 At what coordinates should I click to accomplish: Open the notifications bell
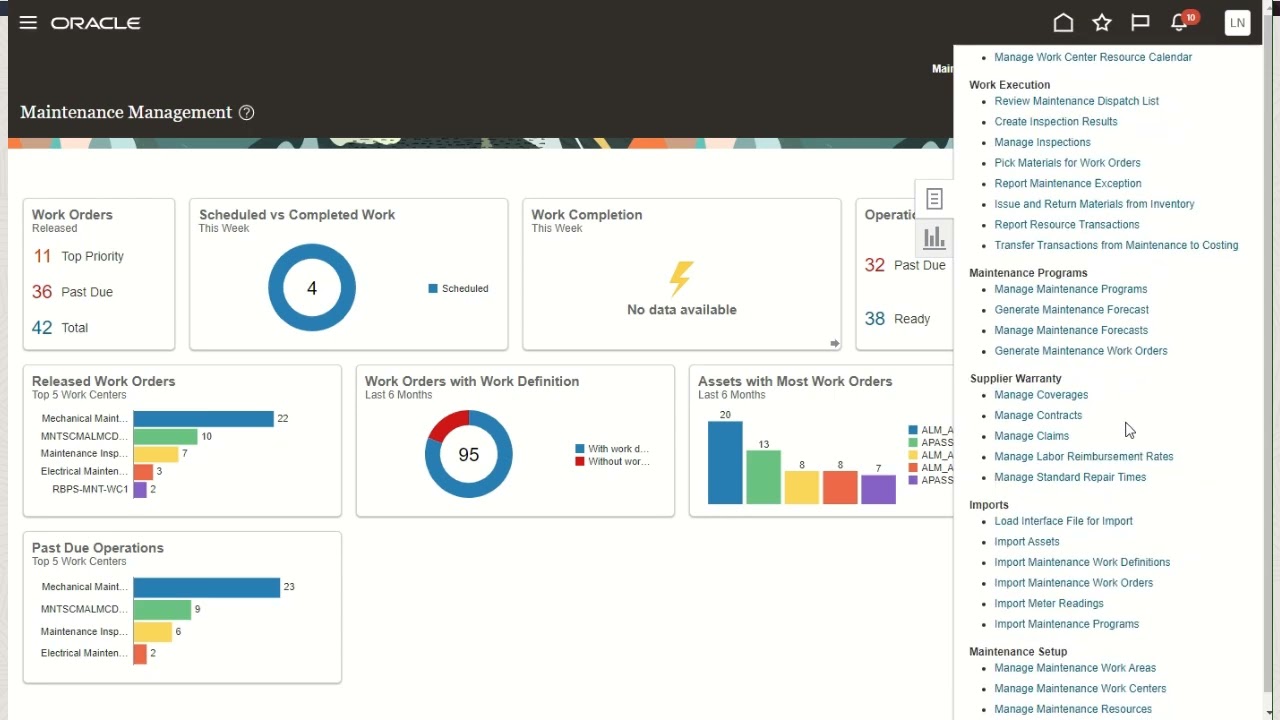(x=1181, y=22)
